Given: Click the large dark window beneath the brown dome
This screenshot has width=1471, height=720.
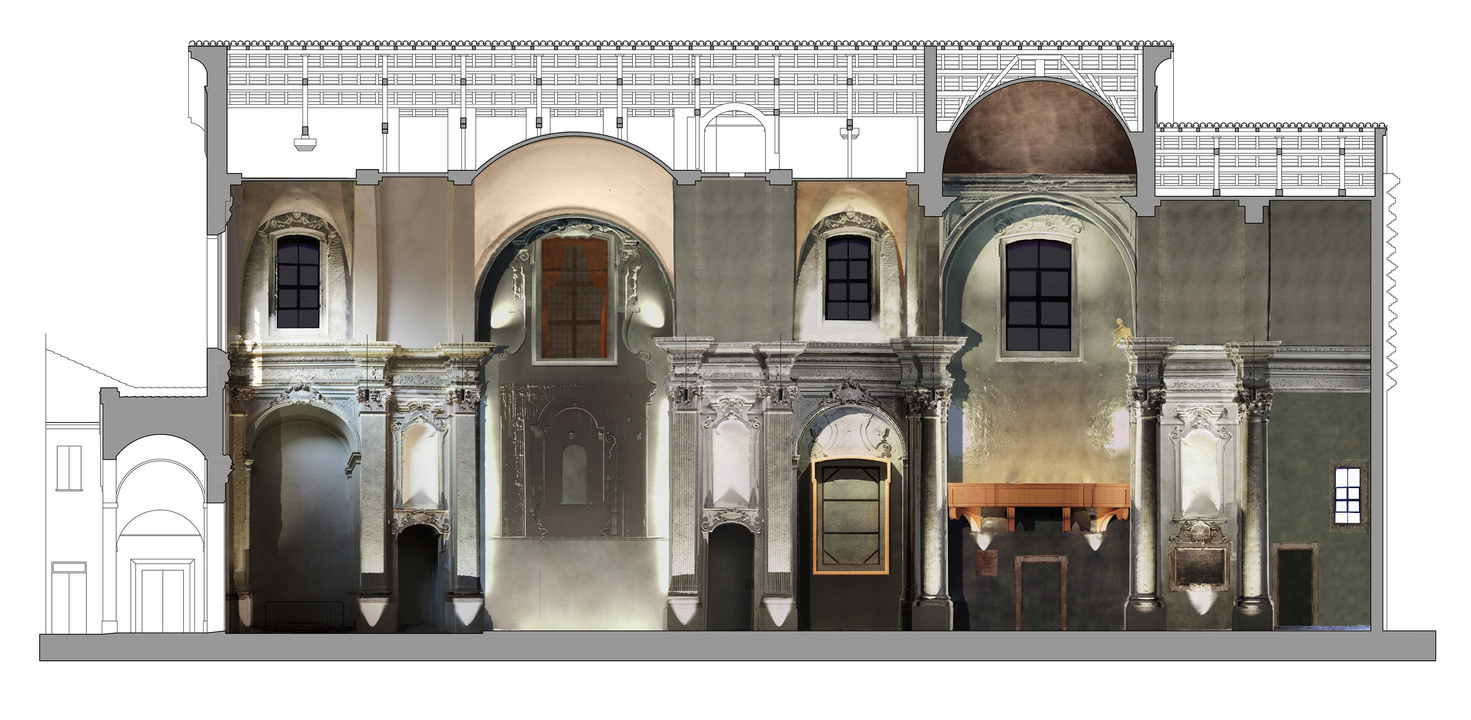Looking at the screenshot, I should click(1038, 295).
